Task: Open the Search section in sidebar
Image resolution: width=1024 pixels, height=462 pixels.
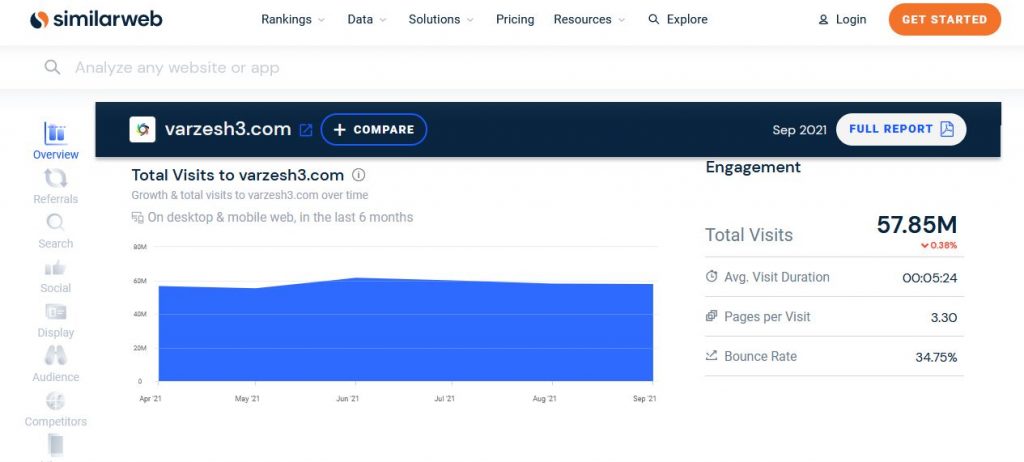Action: [56, 223]
